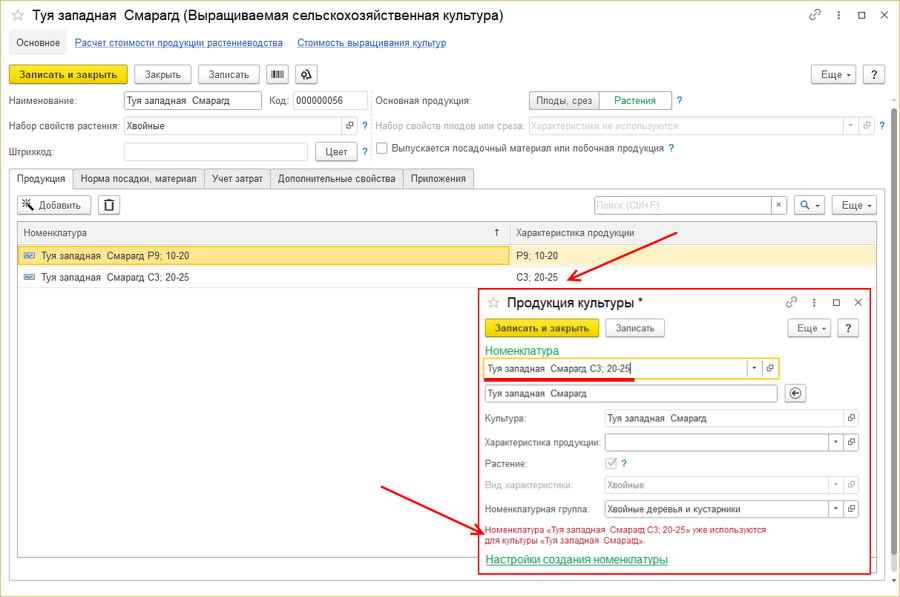Viewport: 900px width, 597px height.
Task: Enable the Выпускается посадочный материал checkbox
Action: pyautogui.click(x=382, y=148)
